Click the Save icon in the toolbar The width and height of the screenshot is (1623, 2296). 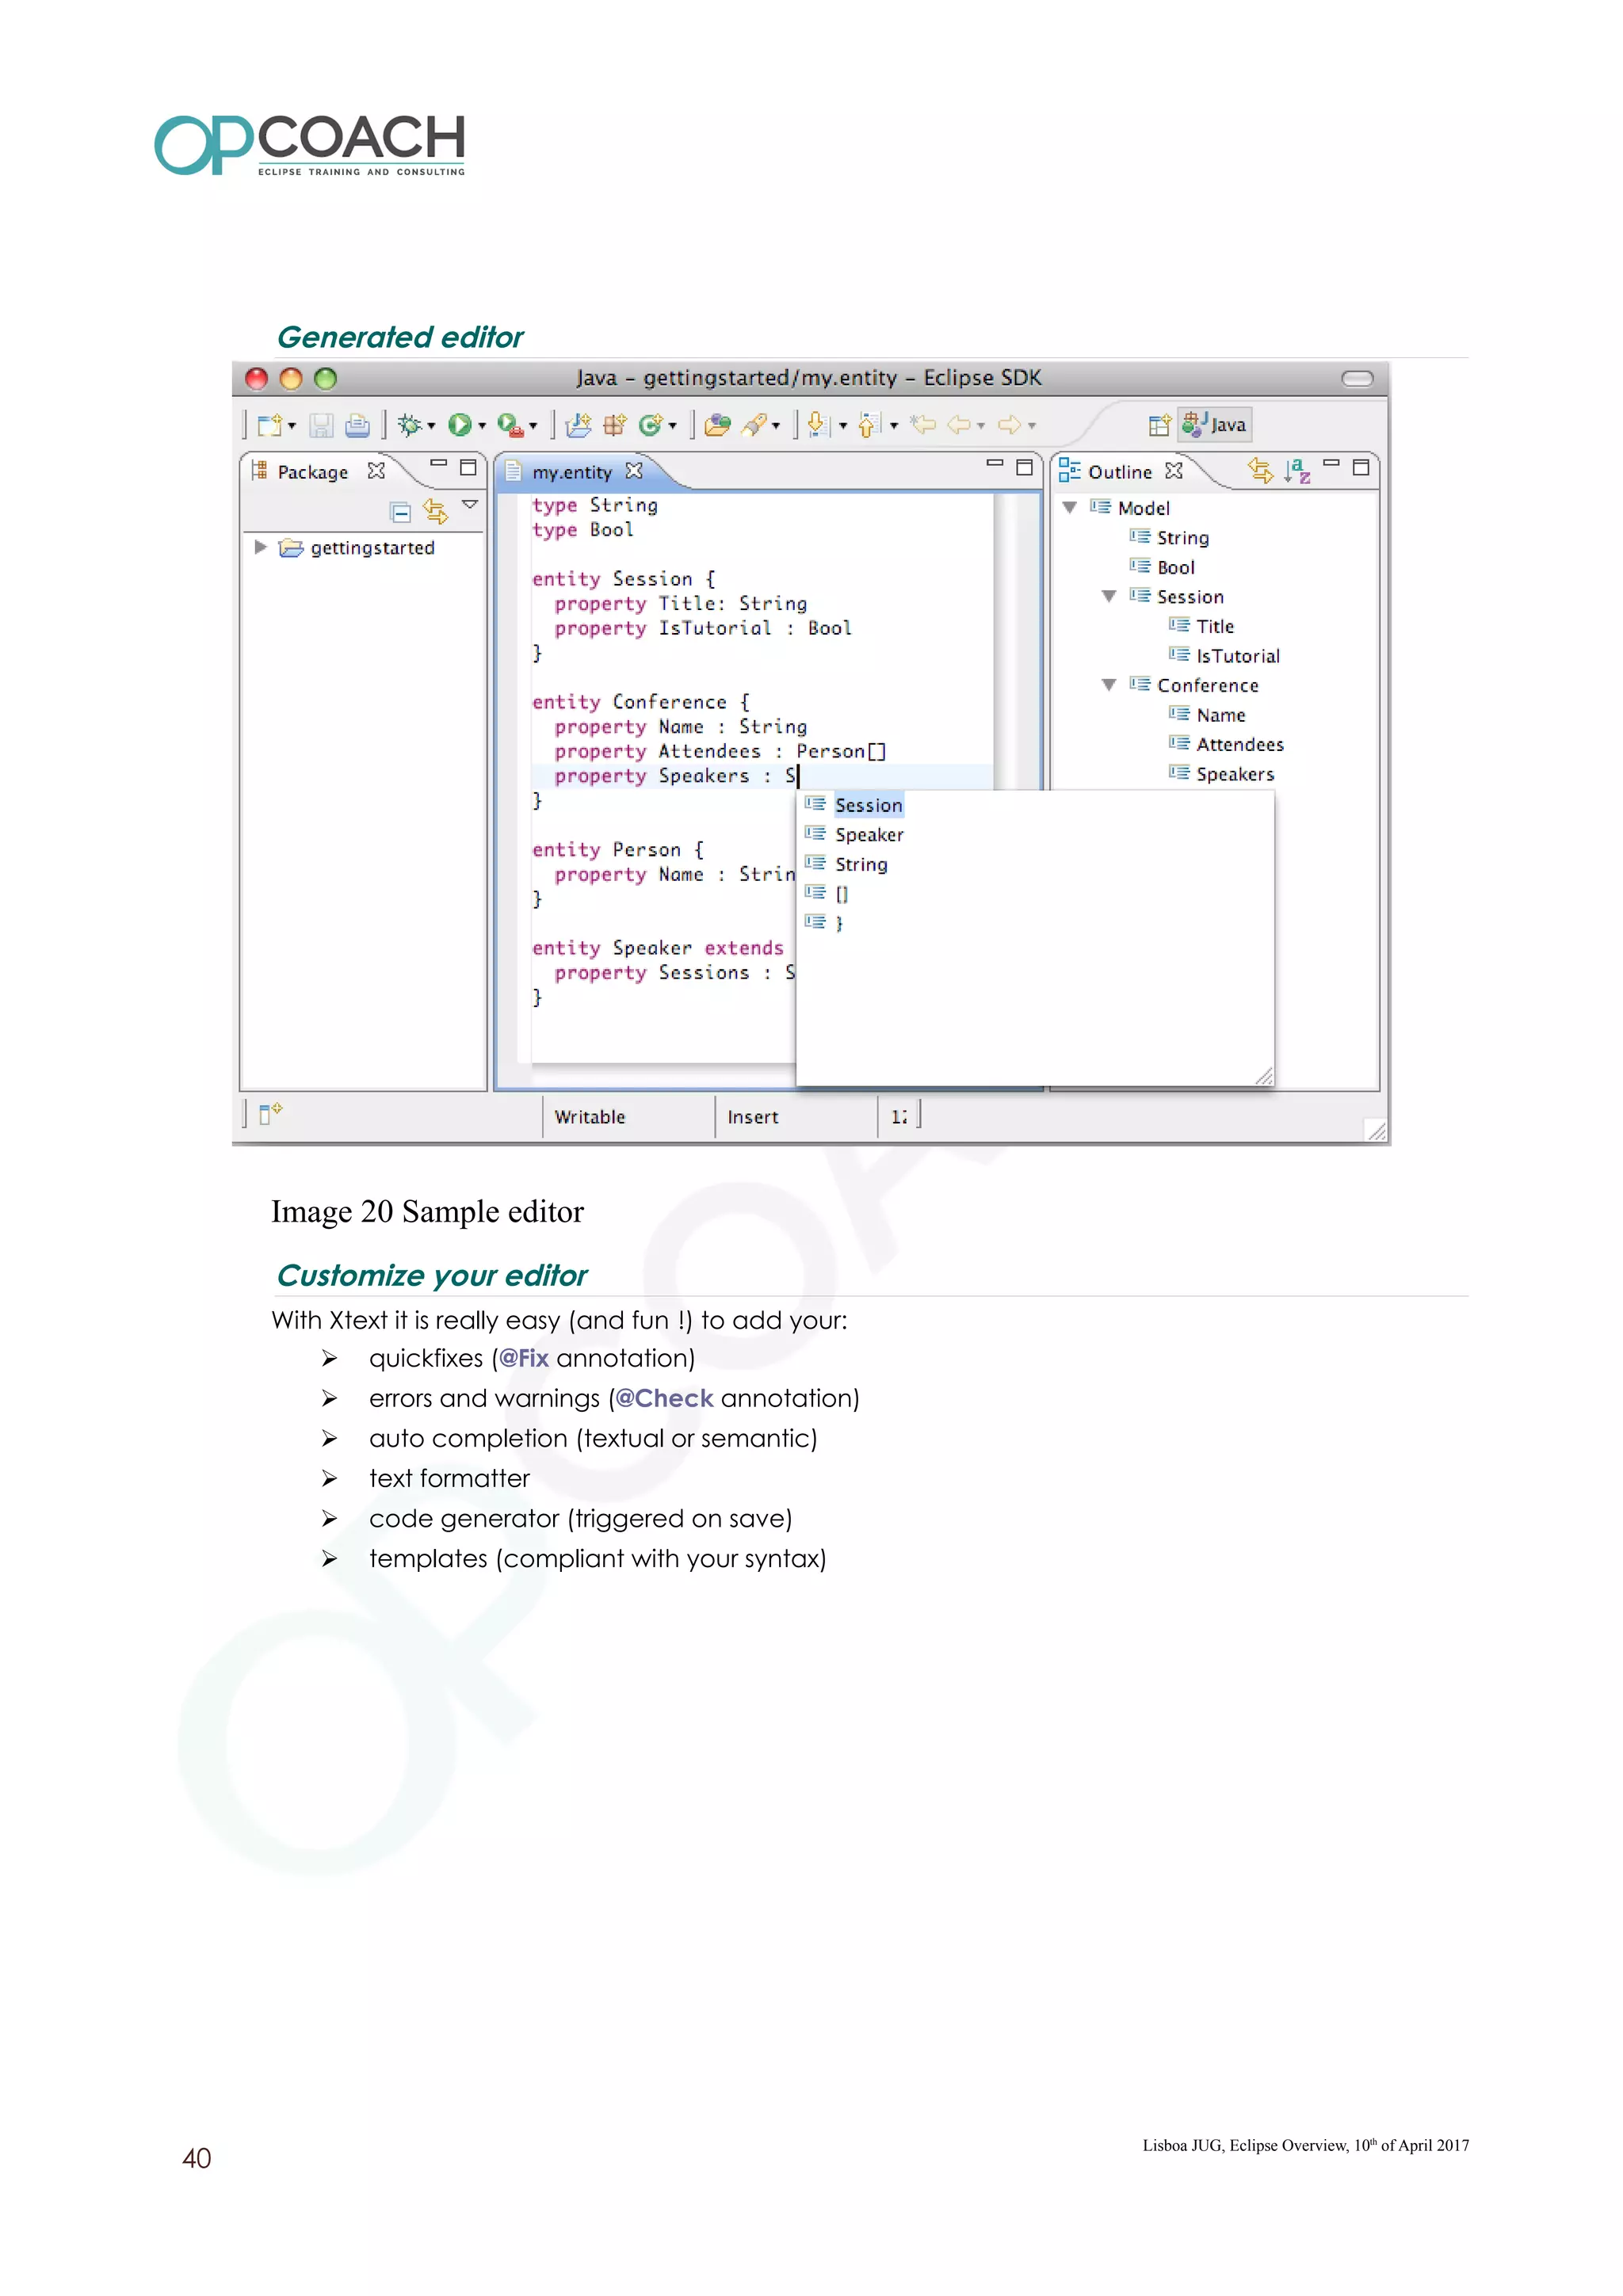click(x=321, y=425)
